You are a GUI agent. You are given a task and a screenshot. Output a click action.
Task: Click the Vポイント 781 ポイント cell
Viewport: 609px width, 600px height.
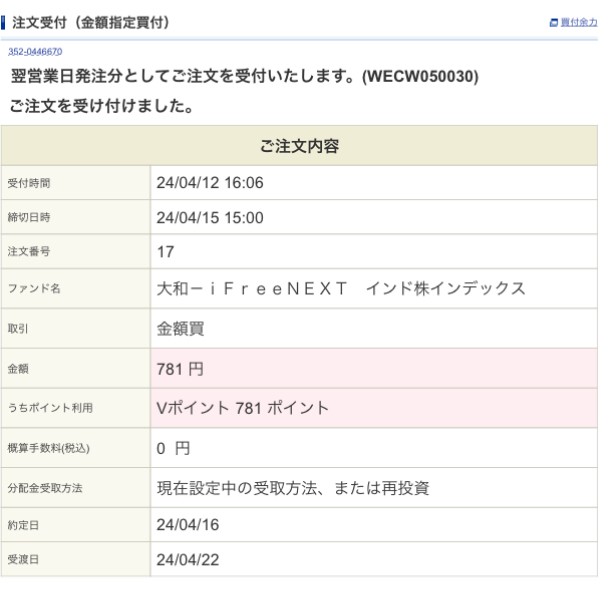pyautogui.click(x=243, y=408)
